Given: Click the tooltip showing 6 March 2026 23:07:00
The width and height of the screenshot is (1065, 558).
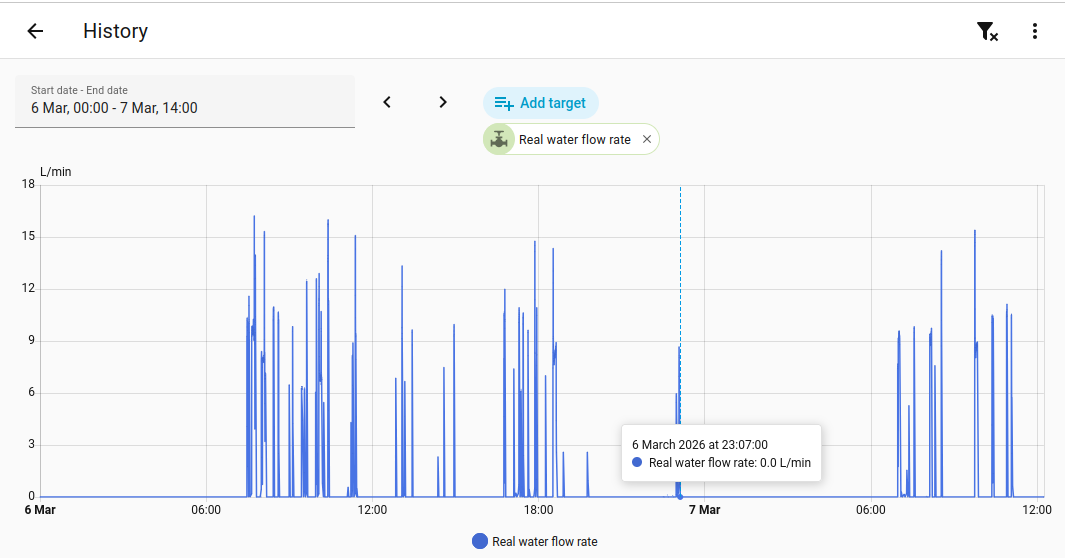Looking at the screenshot, I should coord(721,453).
